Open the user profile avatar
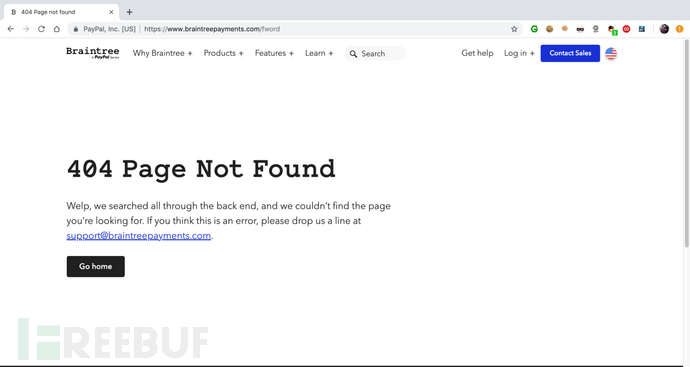 point(664,29)
